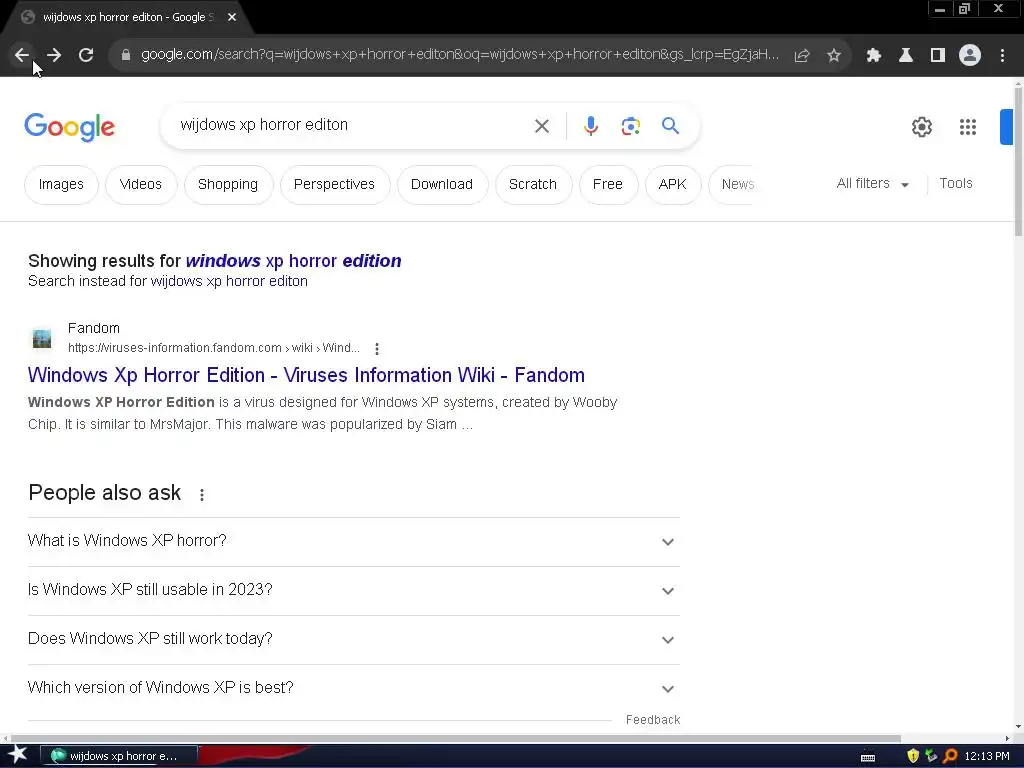The height and width of the screenshot is (768, 1024).
Task: Click the padlock site info icon
Action: [x=125, y=55]
